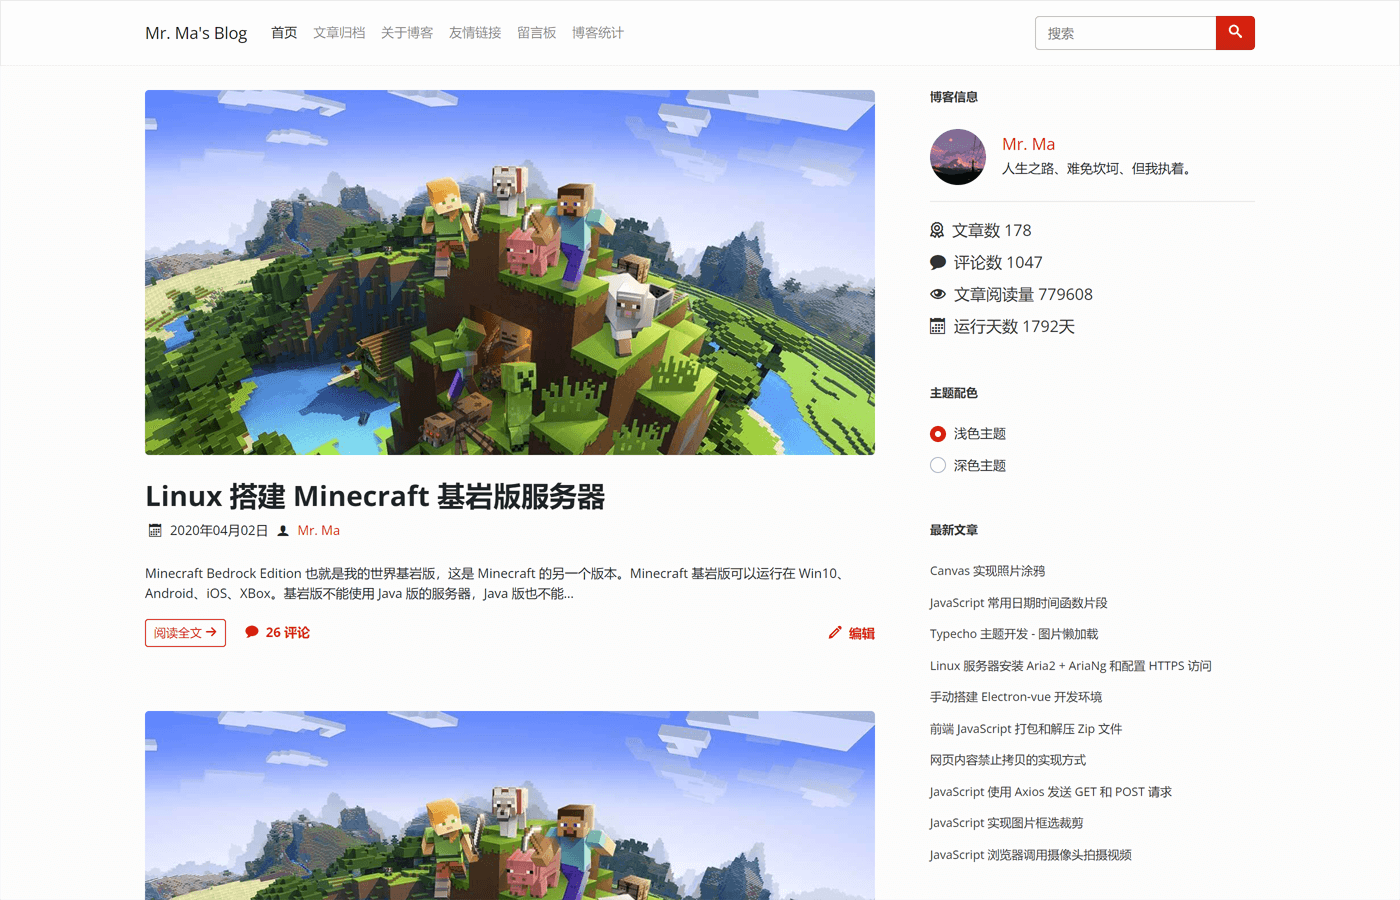The height and width of the screenshot is (900, 1400).
Task: Click the article count badge icon
Action: point(937,230)
